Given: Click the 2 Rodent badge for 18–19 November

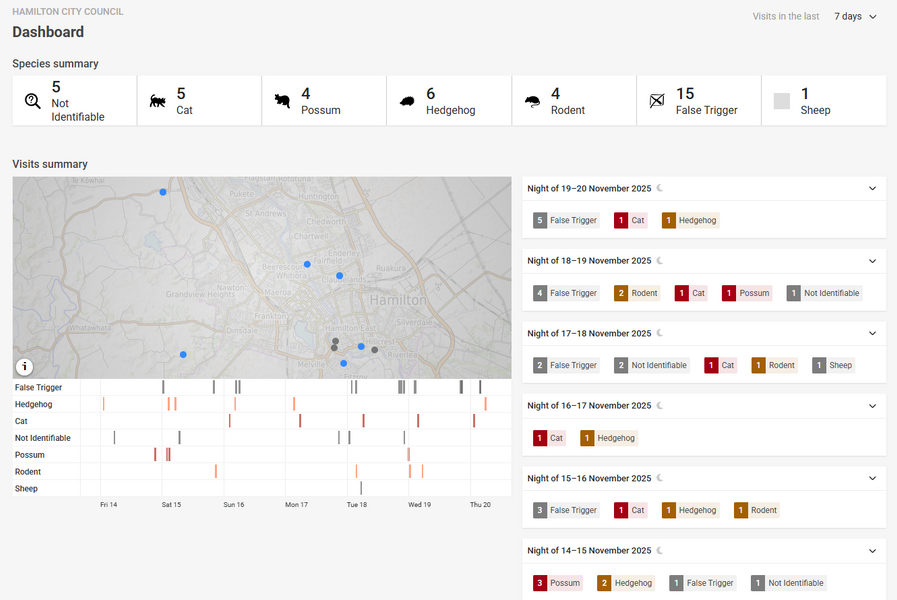Looking at the screenshot, I should 636,293.
